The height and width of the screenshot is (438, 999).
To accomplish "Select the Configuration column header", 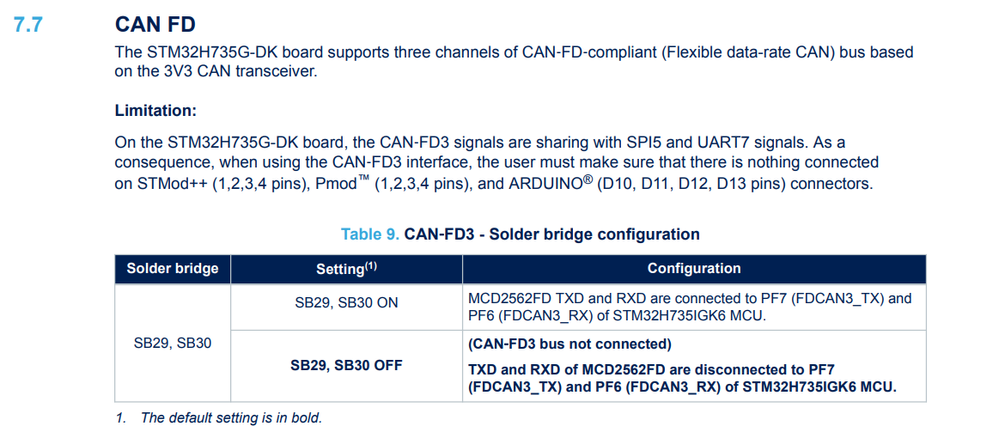I will (694, 268).
